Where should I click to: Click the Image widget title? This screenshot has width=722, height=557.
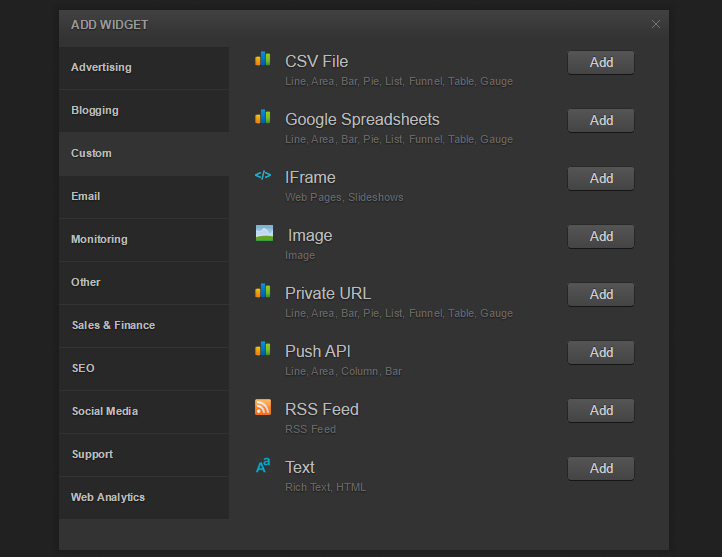pyautogui.click(x=310, y=236)
